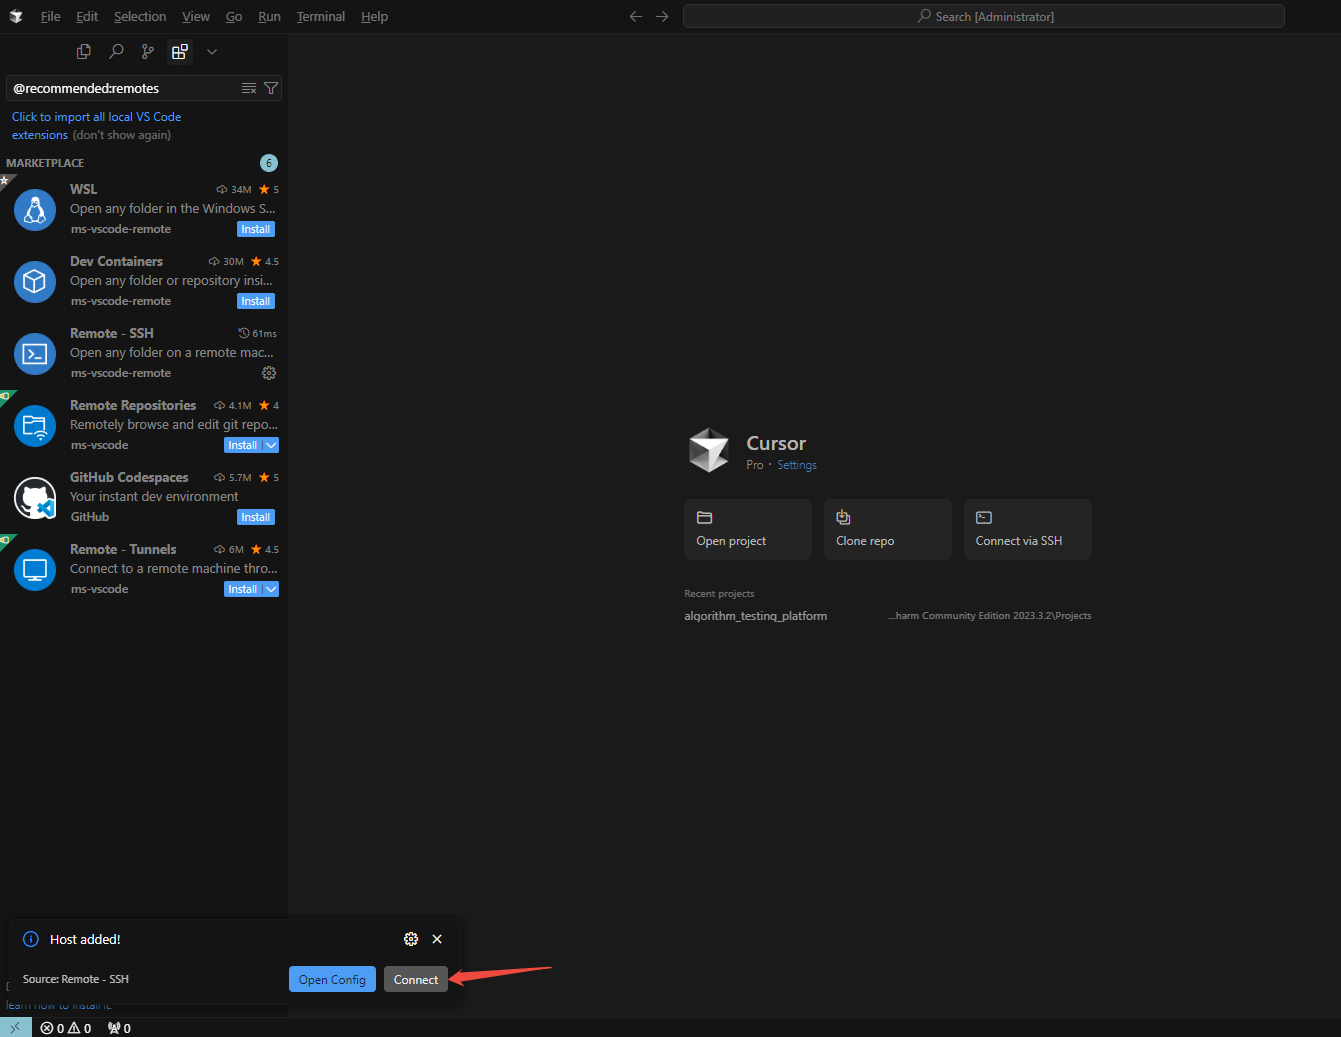1341x1037 pixels.
Task: Dismiss the Host added notification
Action: [x=437, y=939]
